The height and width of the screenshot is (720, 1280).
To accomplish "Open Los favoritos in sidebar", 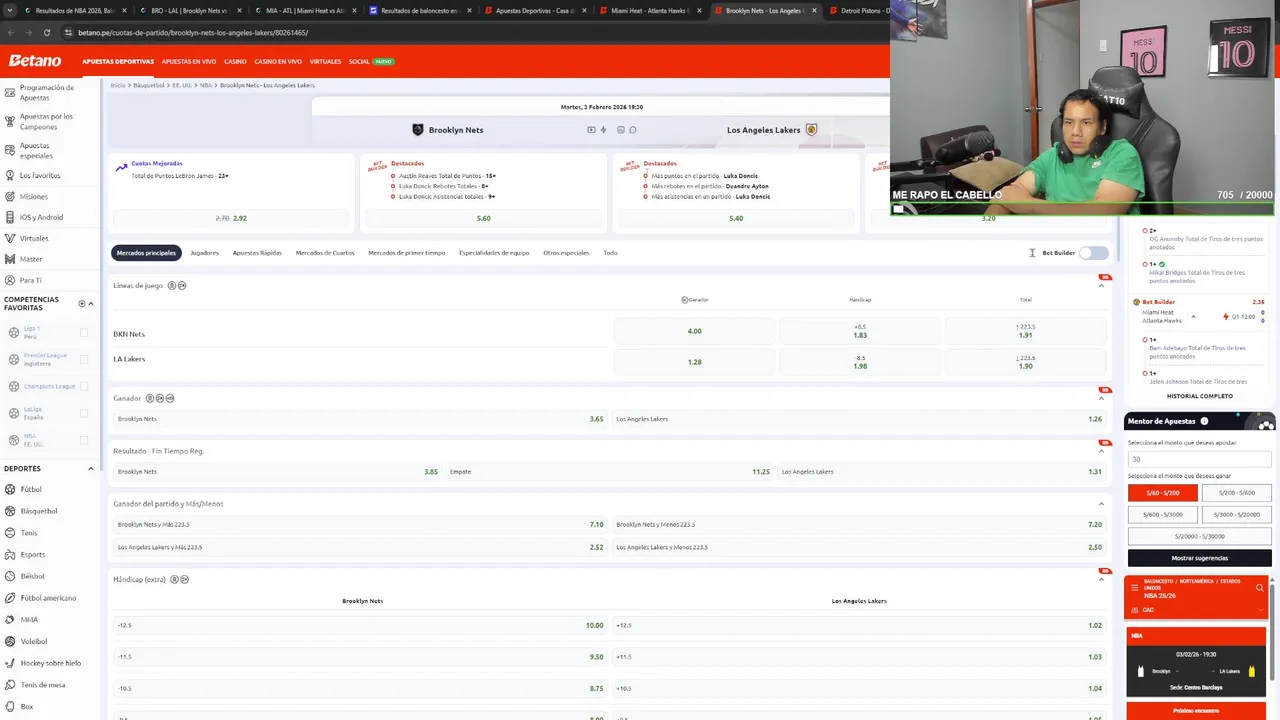I will pos(40,175).
